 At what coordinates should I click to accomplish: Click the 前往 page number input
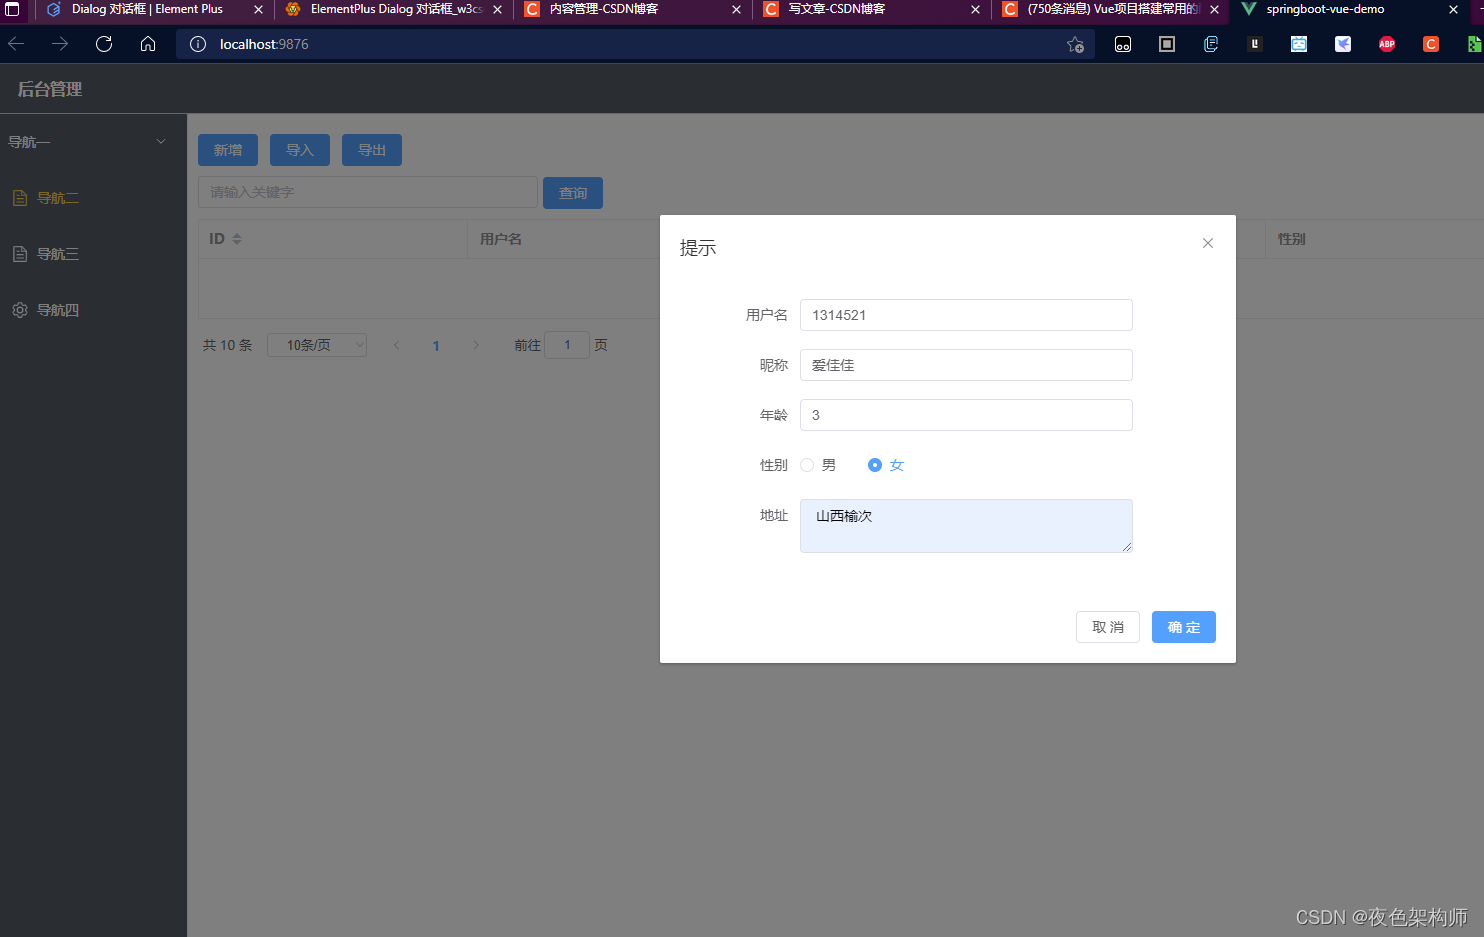567,345
